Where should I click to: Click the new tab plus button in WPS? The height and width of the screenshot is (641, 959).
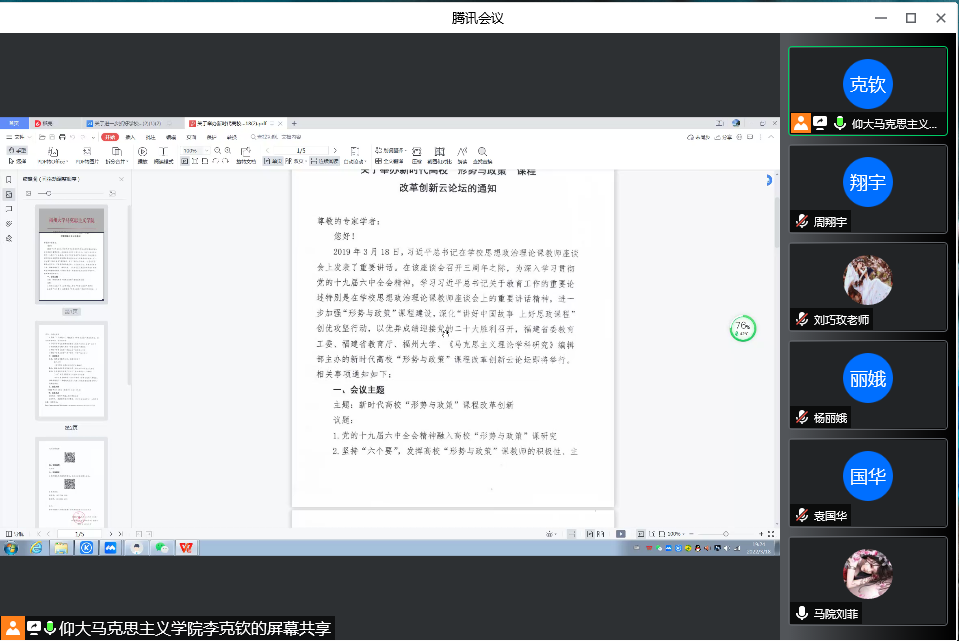point(293,123)
